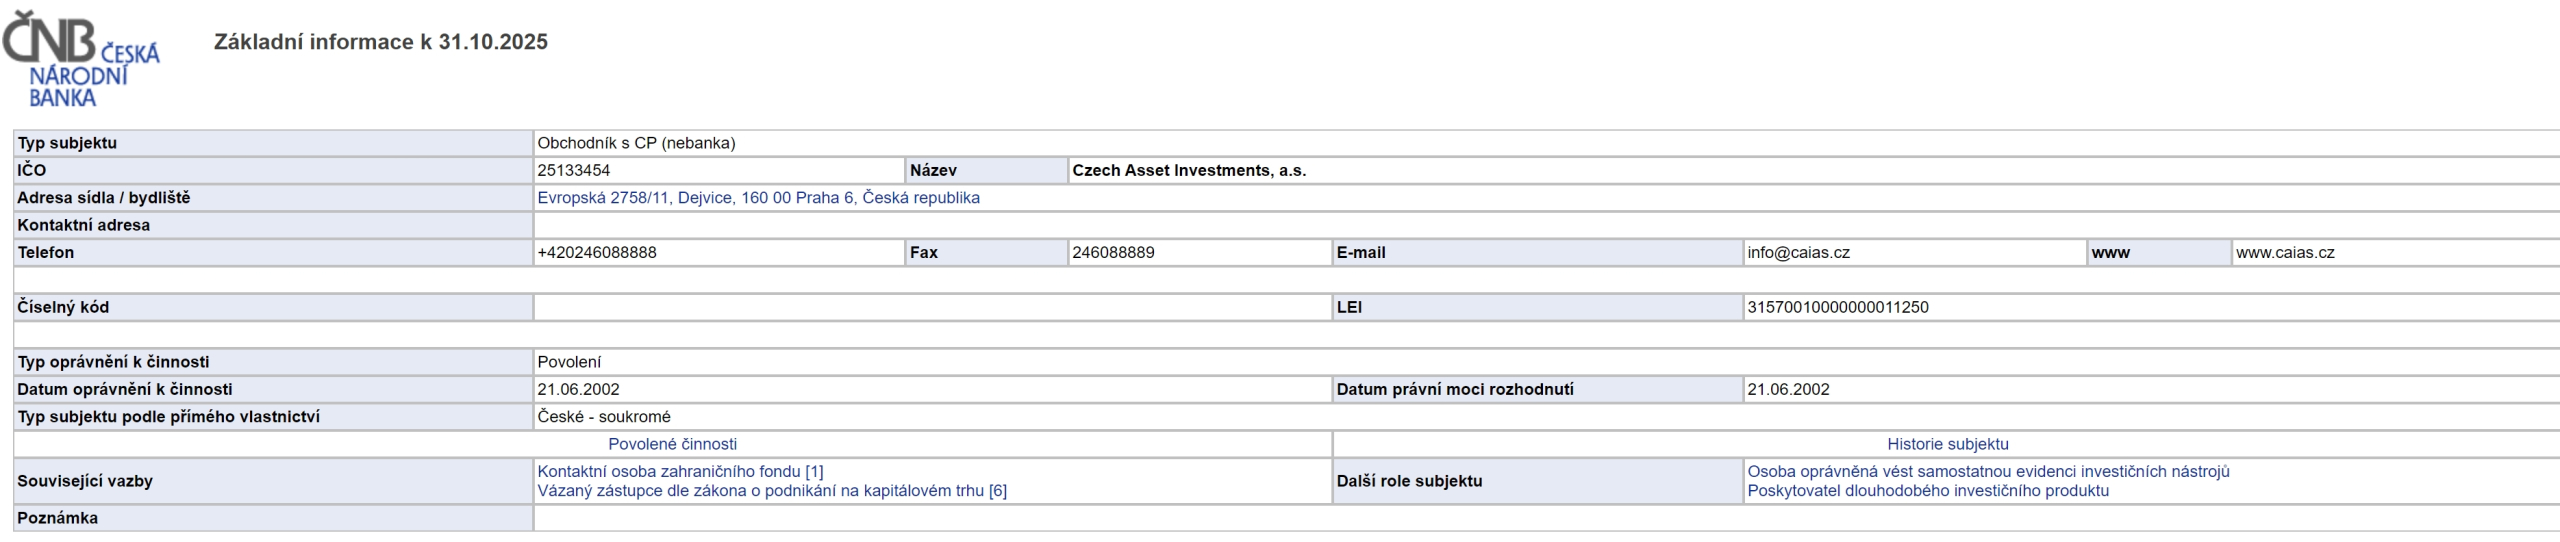Viewport: 2560px width, 542px height.
Task: Click the fax number 246088889
Action: (1113, 253)
